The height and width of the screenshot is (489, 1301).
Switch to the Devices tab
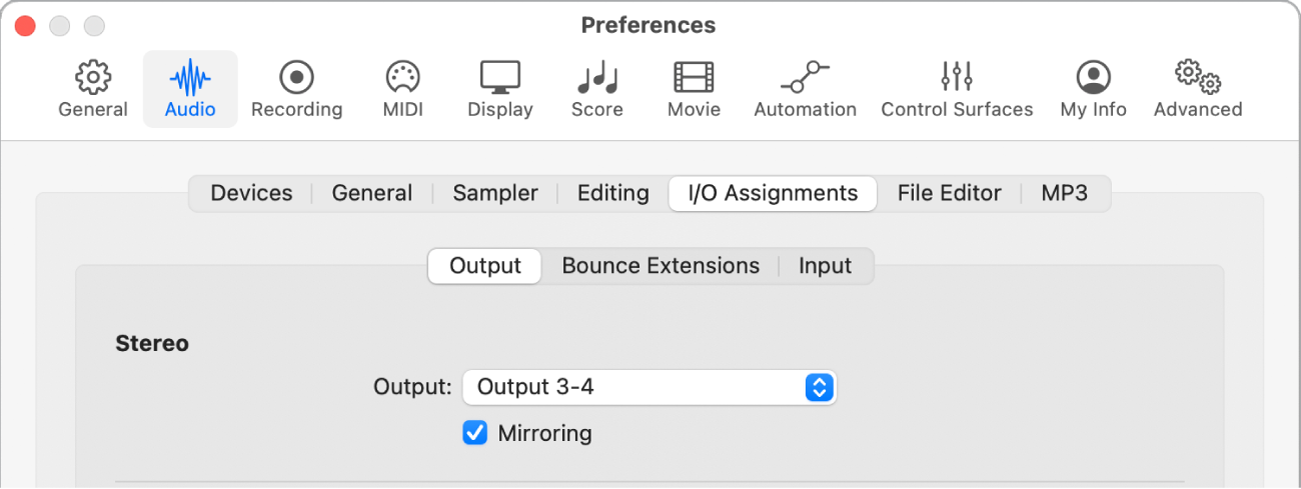tap(252, 193)
